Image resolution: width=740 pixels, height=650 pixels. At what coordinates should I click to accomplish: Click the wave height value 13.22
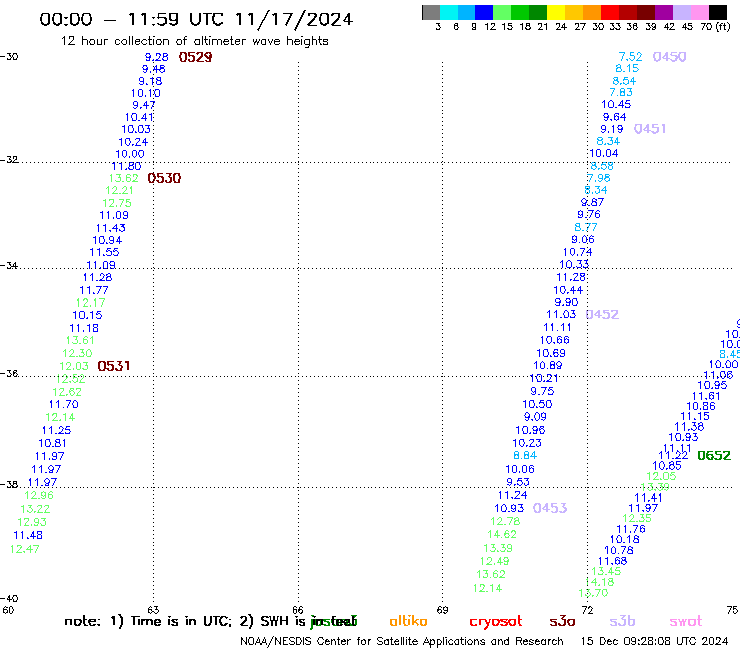(35, 509)
